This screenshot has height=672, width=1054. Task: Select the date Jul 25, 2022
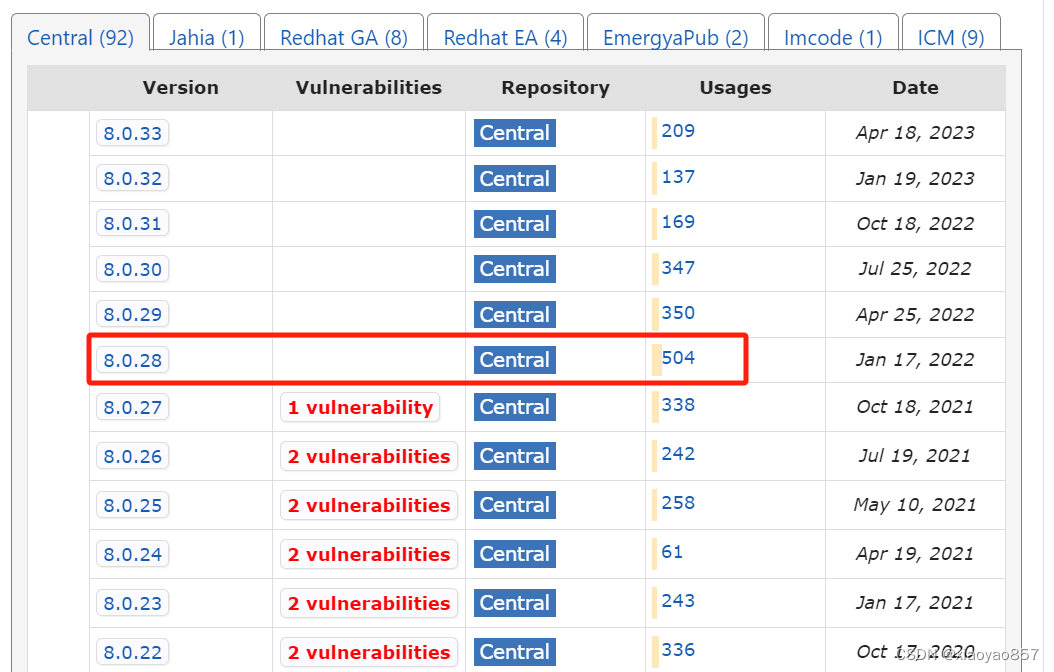coord(916,269)
